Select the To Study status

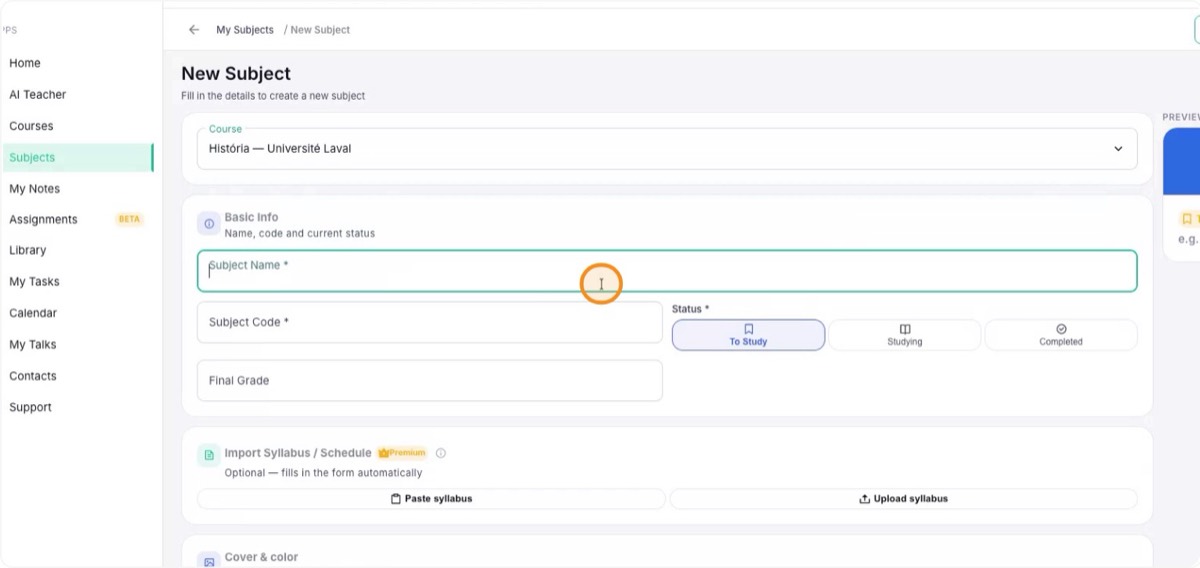(x=748, y=335)
